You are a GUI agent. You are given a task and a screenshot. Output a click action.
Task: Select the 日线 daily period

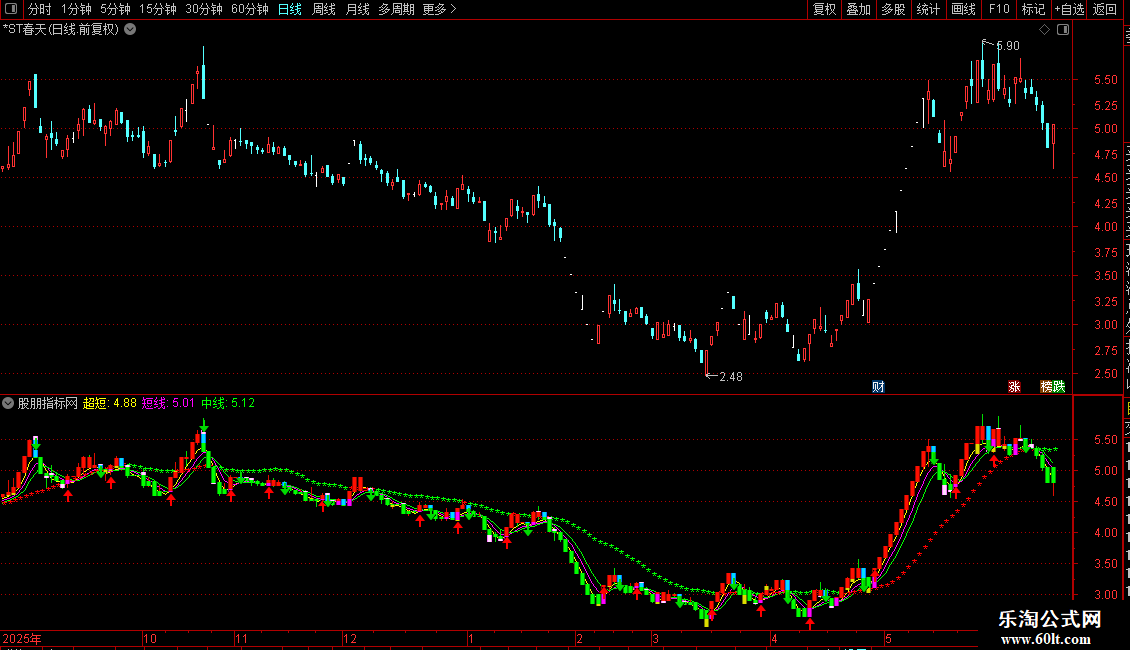point(290,9)
